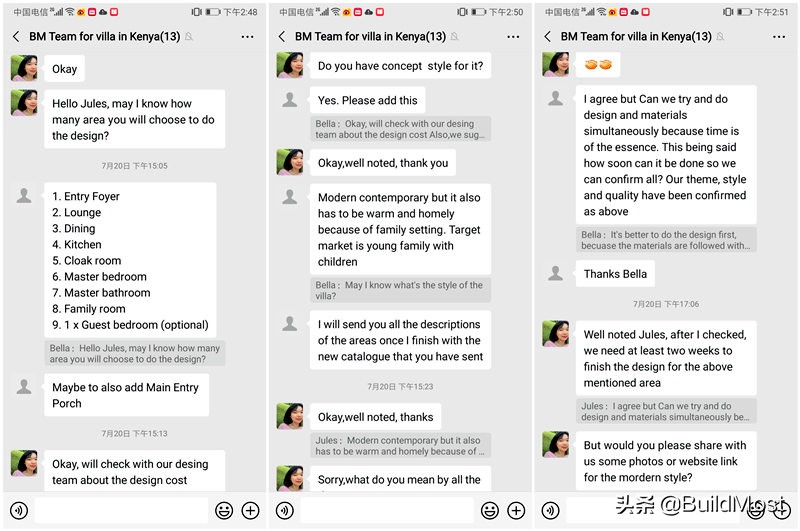800x531 pixels.
Task: Open the three-dots menu in the 2:51 chat
Action: click(x=779, y=37)
